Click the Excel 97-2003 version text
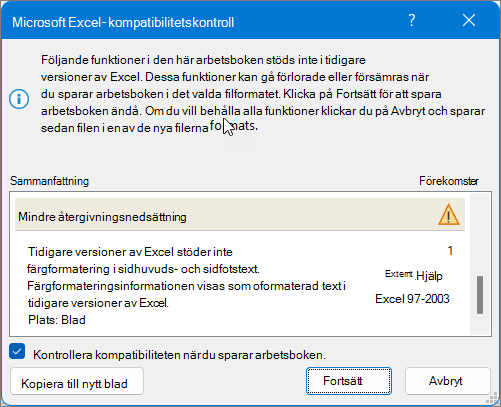This screenshot has height=407, width=501. point(412,299)
